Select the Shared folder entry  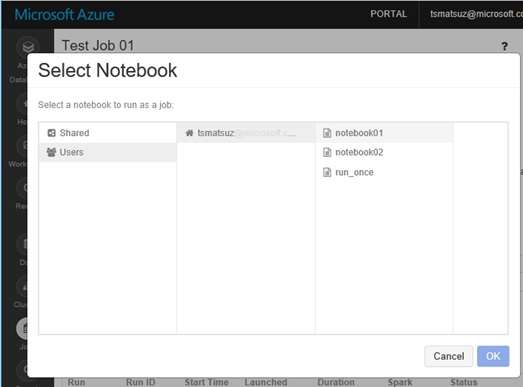(x=107, y=133)
